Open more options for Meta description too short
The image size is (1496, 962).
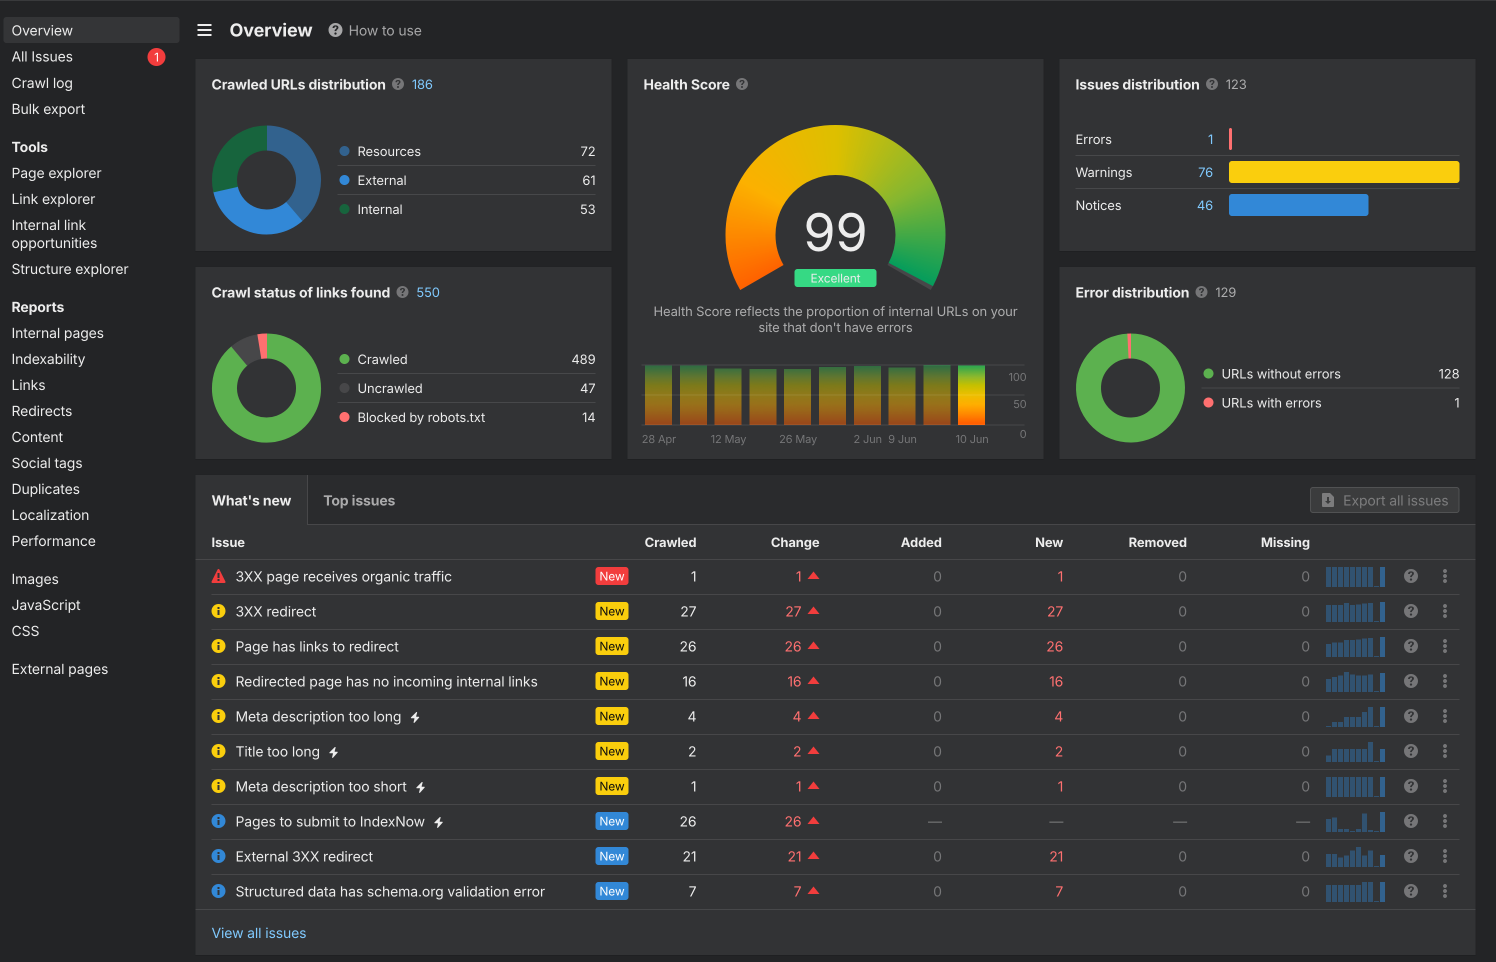coord(1445,786)
